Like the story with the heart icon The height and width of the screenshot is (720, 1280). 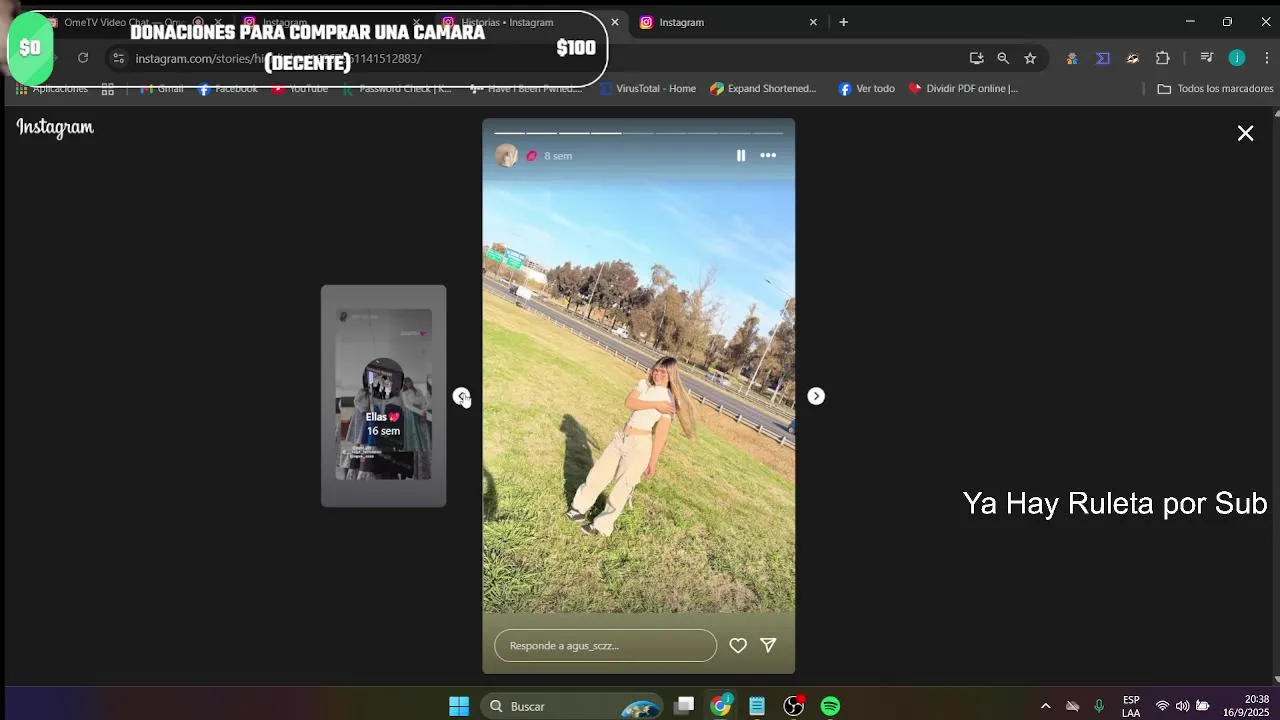pyautogui.click(x=738, y=646)
